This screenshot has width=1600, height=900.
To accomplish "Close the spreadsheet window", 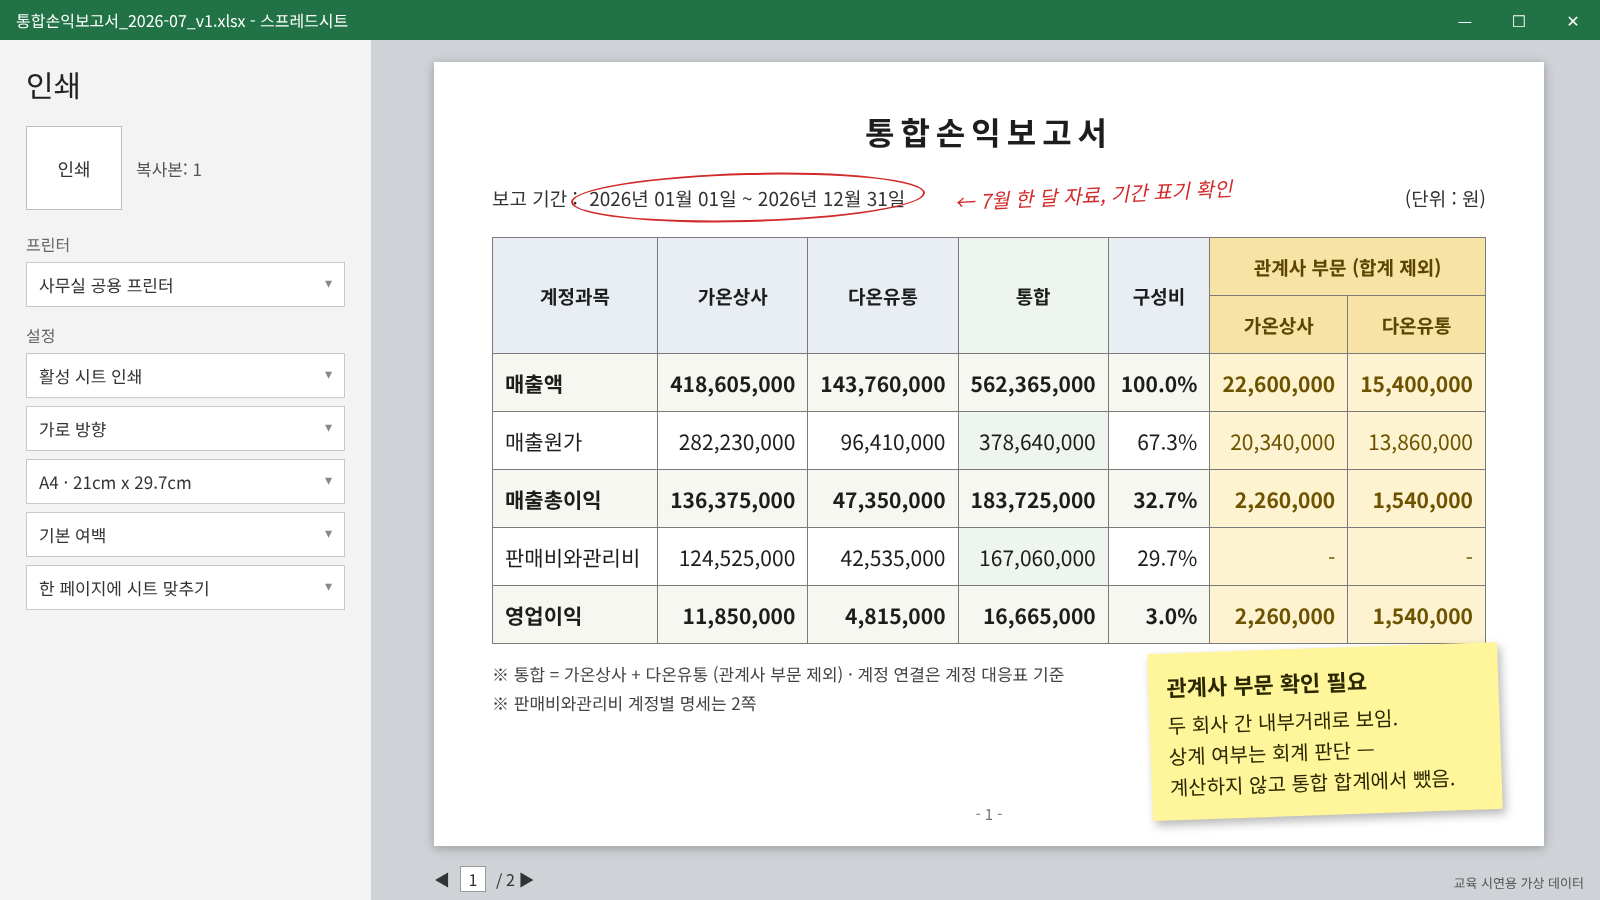I will click(1572, 20).
